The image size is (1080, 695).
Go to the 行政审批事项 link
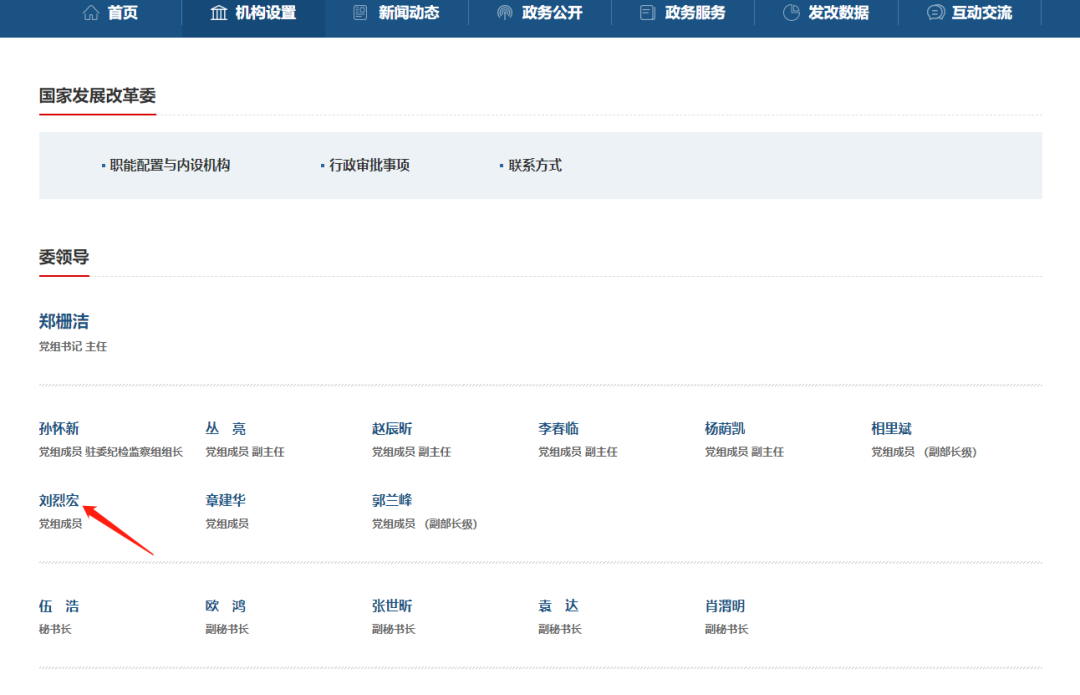point(369,165)
